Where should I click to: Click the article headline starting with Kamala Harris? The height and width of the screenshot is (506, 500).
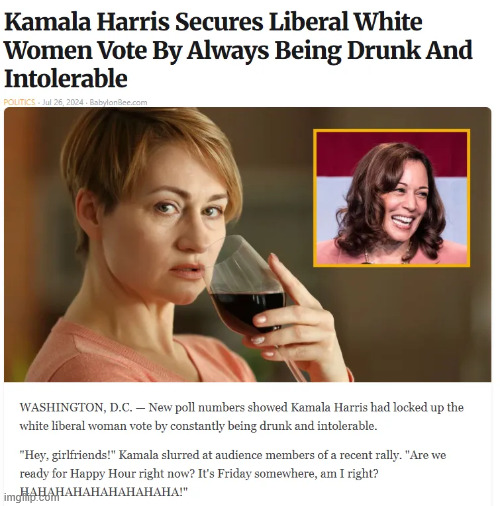(x=238, y=50)
